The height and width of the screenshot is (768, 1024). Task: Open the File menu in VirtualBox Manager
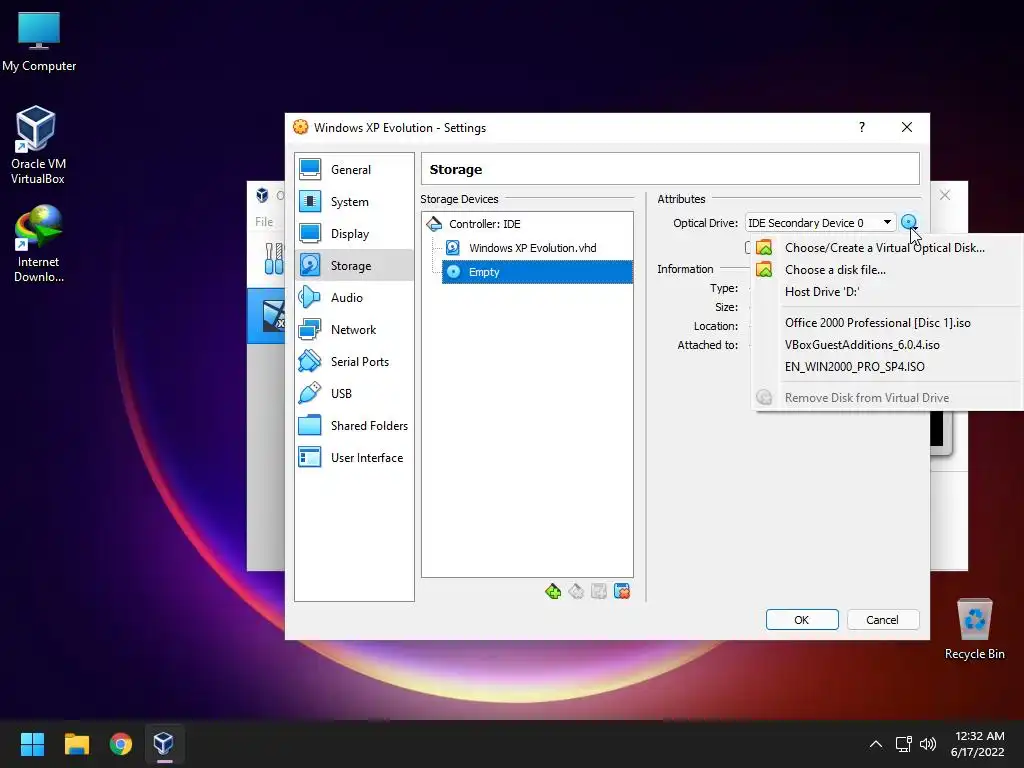click(x=264, y=222)
